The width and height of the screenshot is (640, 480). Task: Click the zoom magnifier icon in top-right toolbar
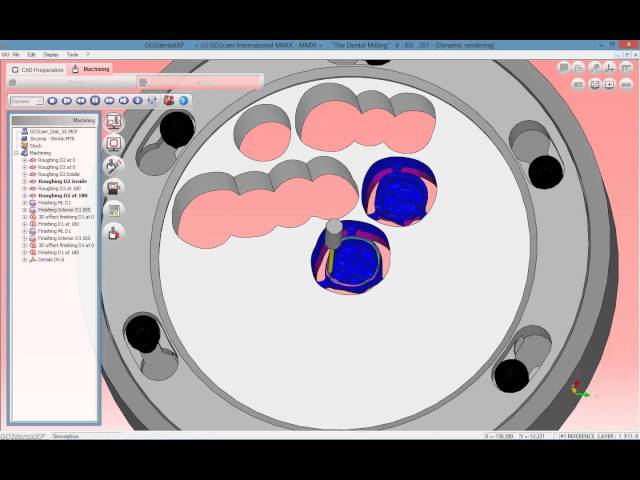596,68
